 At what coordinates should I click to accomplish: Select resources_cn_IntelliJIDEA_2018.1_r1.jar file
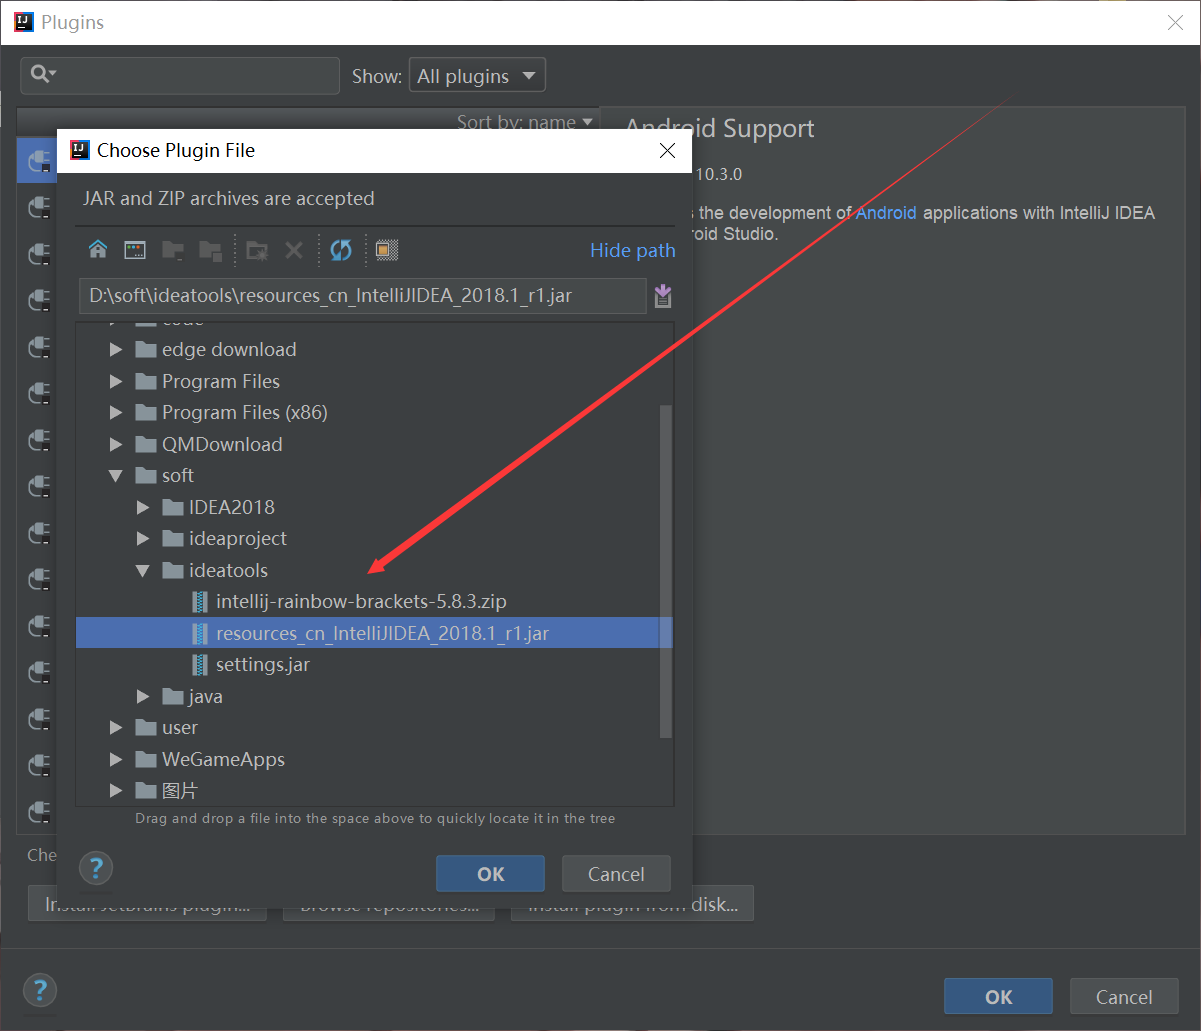374,633
